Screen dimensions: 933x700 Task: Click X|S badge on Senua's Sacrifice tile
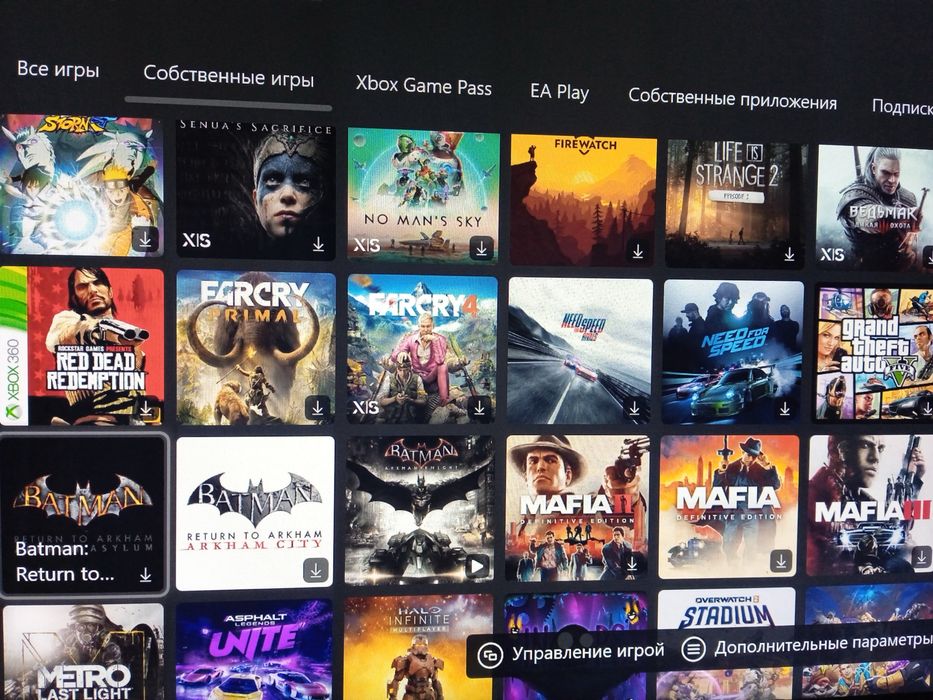(196, 240)
